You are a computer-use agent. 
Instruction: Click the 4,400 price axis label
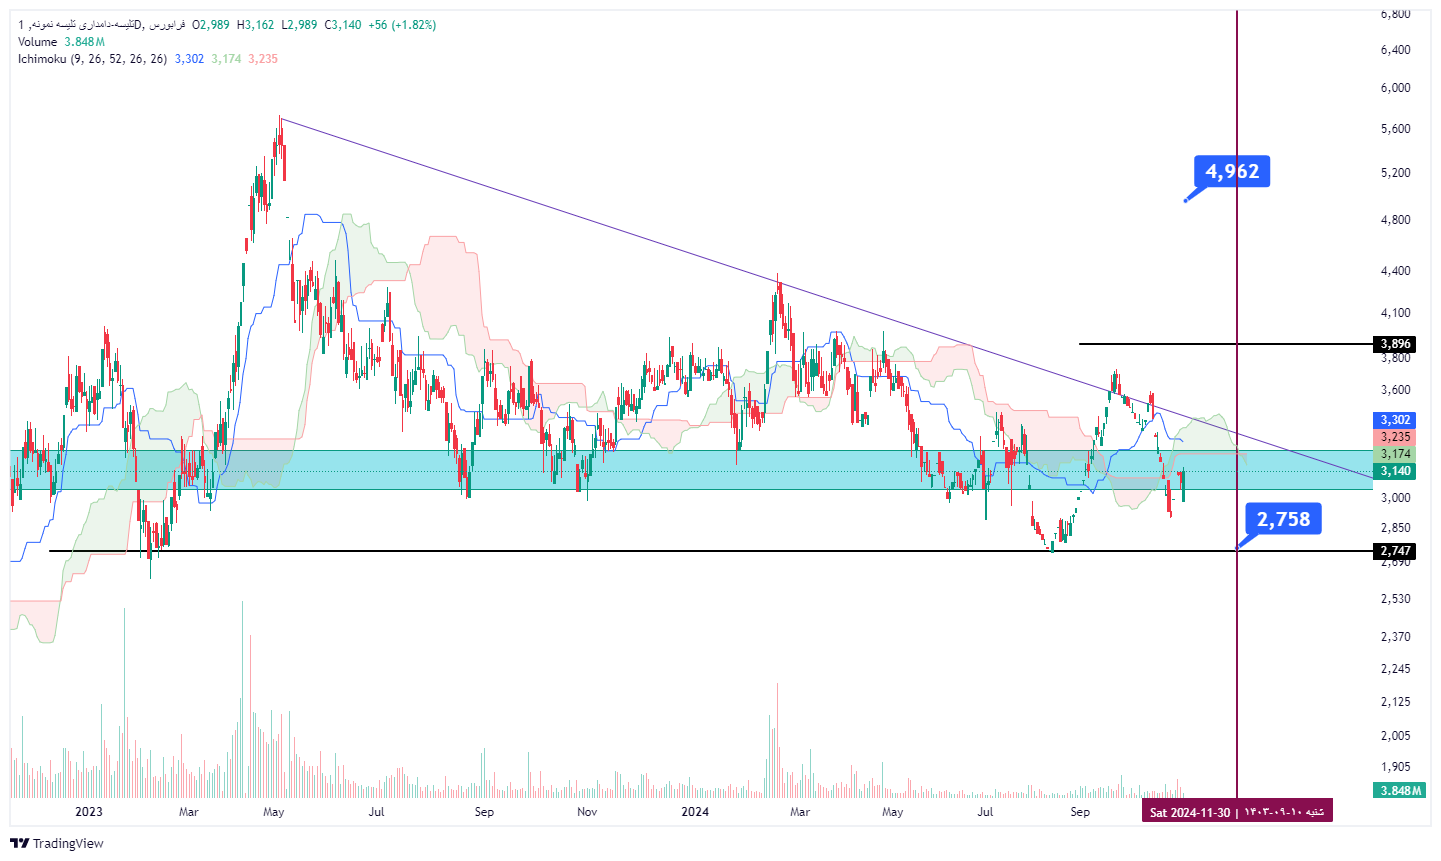coord(1395,271)
